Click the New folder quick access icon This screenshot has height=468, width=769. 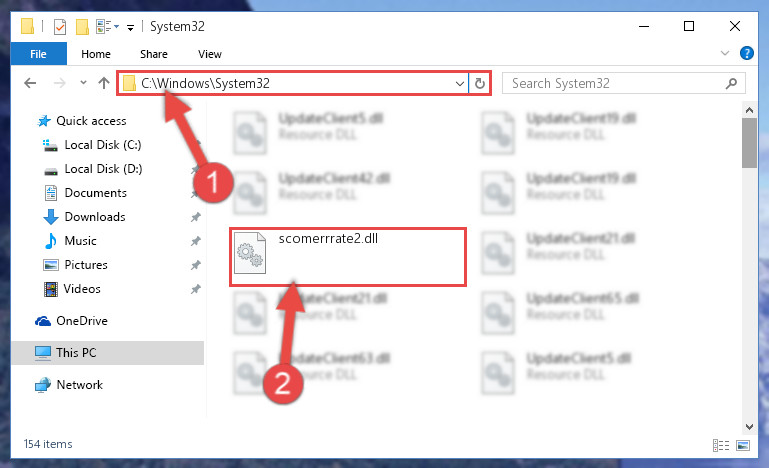point(82,26)
